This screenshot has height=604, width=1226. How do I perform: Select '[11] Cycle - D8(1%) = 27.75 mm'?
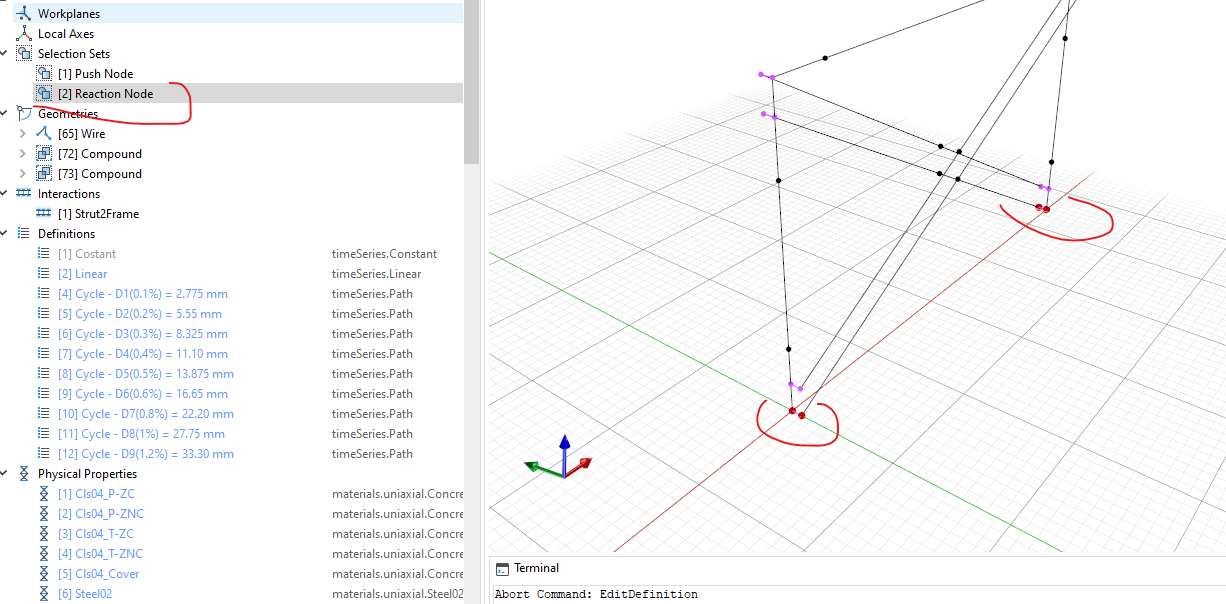(x=141, y=433)
